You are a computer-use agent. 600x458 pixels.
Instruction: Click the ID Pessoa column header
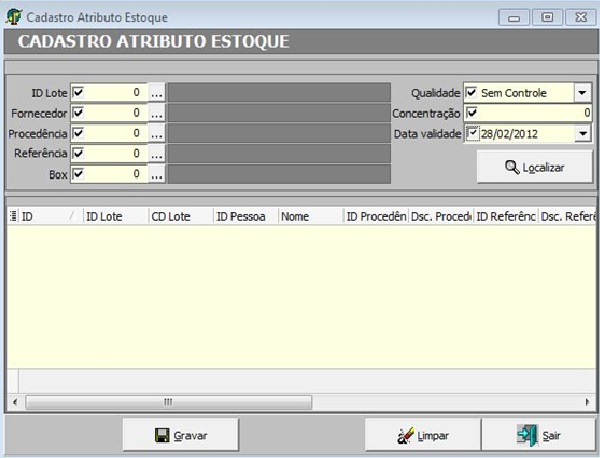tap(244, 216)
